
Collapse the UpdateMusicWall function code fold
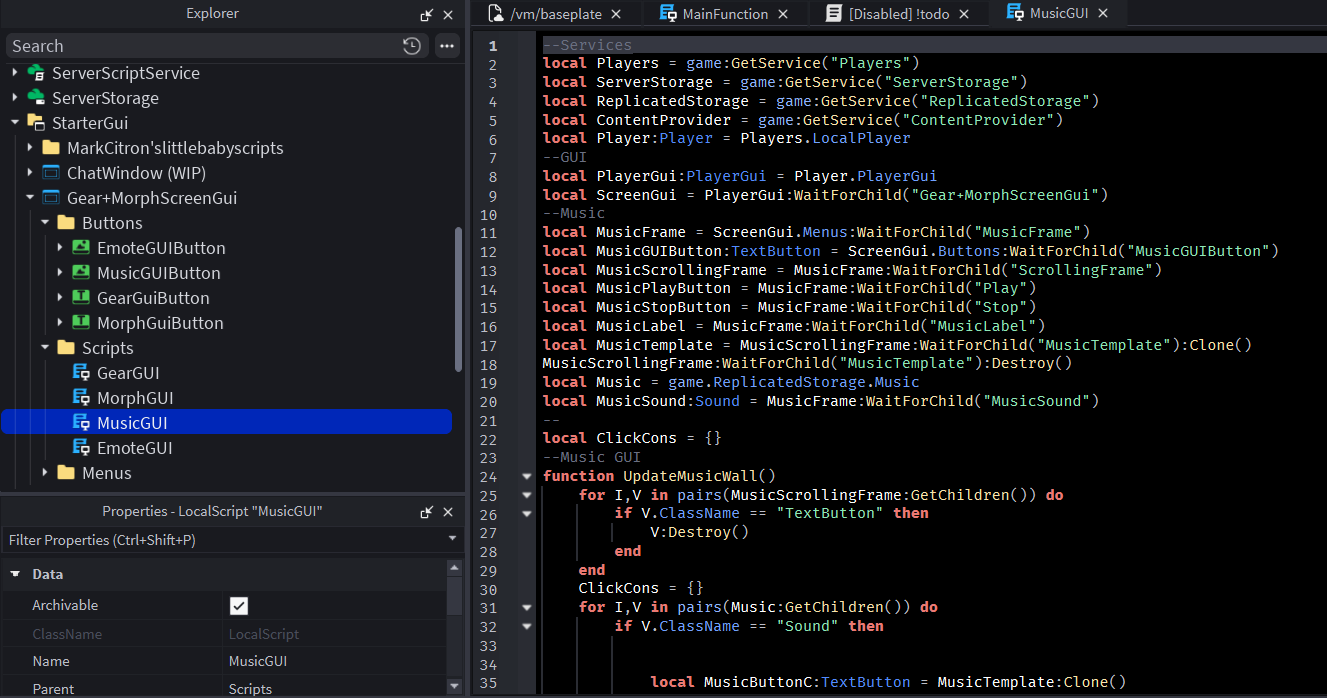point(527,476)
